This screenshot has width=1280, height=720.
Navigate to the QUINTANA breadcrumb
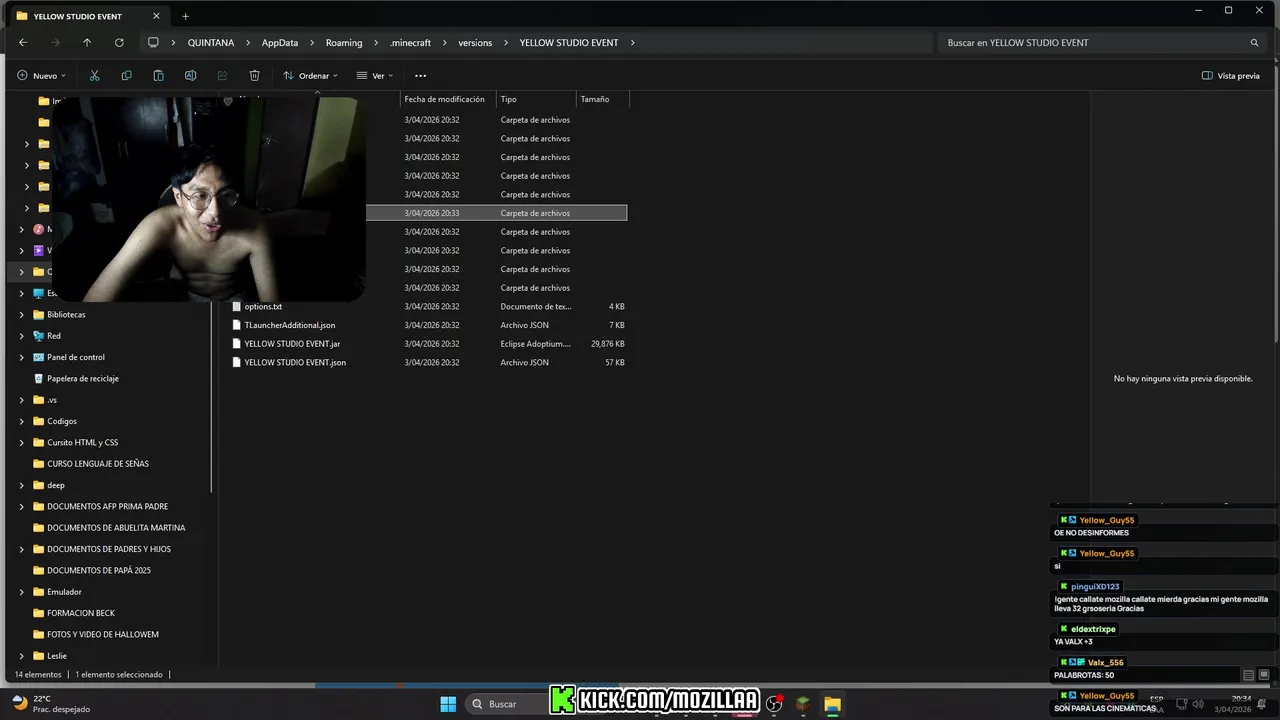tap(211, 42)
